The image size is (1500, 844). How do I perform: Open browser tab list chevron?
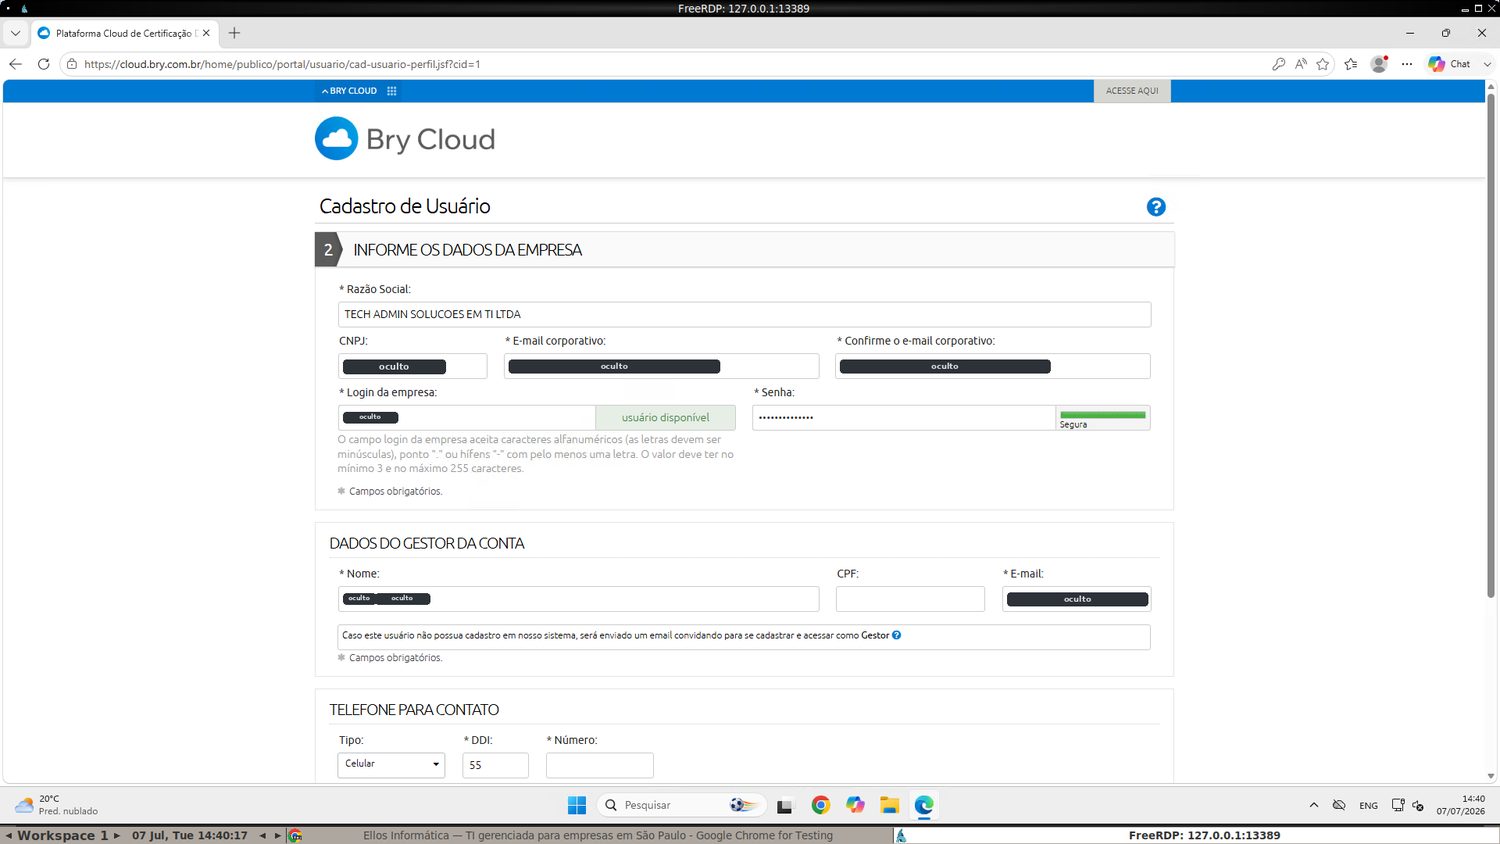point(15,33)
